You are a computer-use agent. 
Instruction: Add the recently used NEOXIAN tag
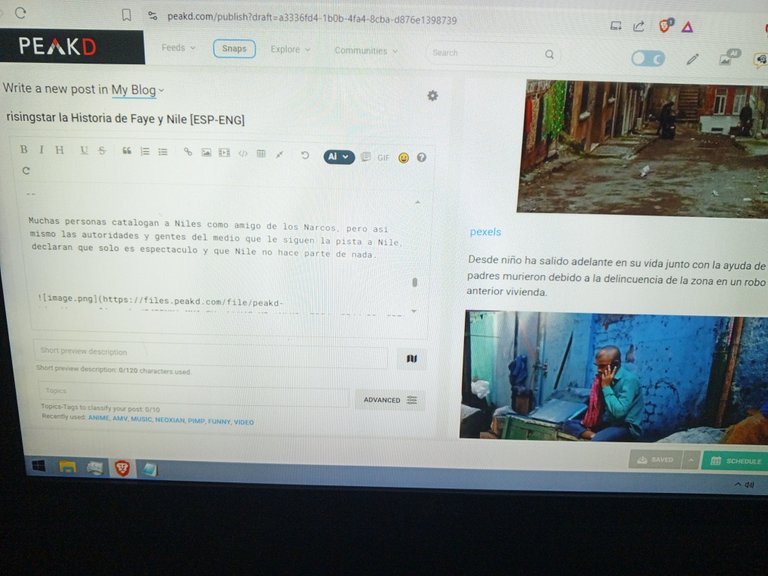pyautogui.click(x=170, y=420)
